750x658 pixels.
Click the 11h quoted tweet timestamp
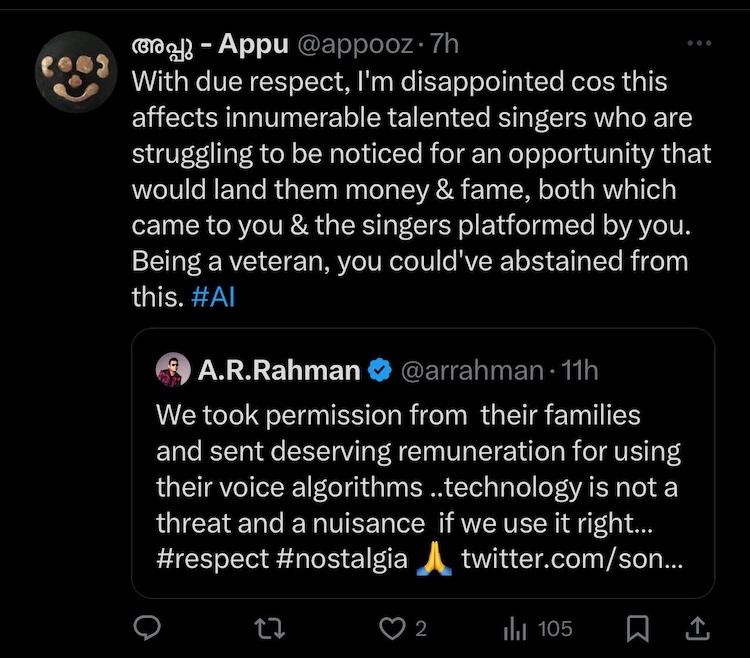pos(581,370)
